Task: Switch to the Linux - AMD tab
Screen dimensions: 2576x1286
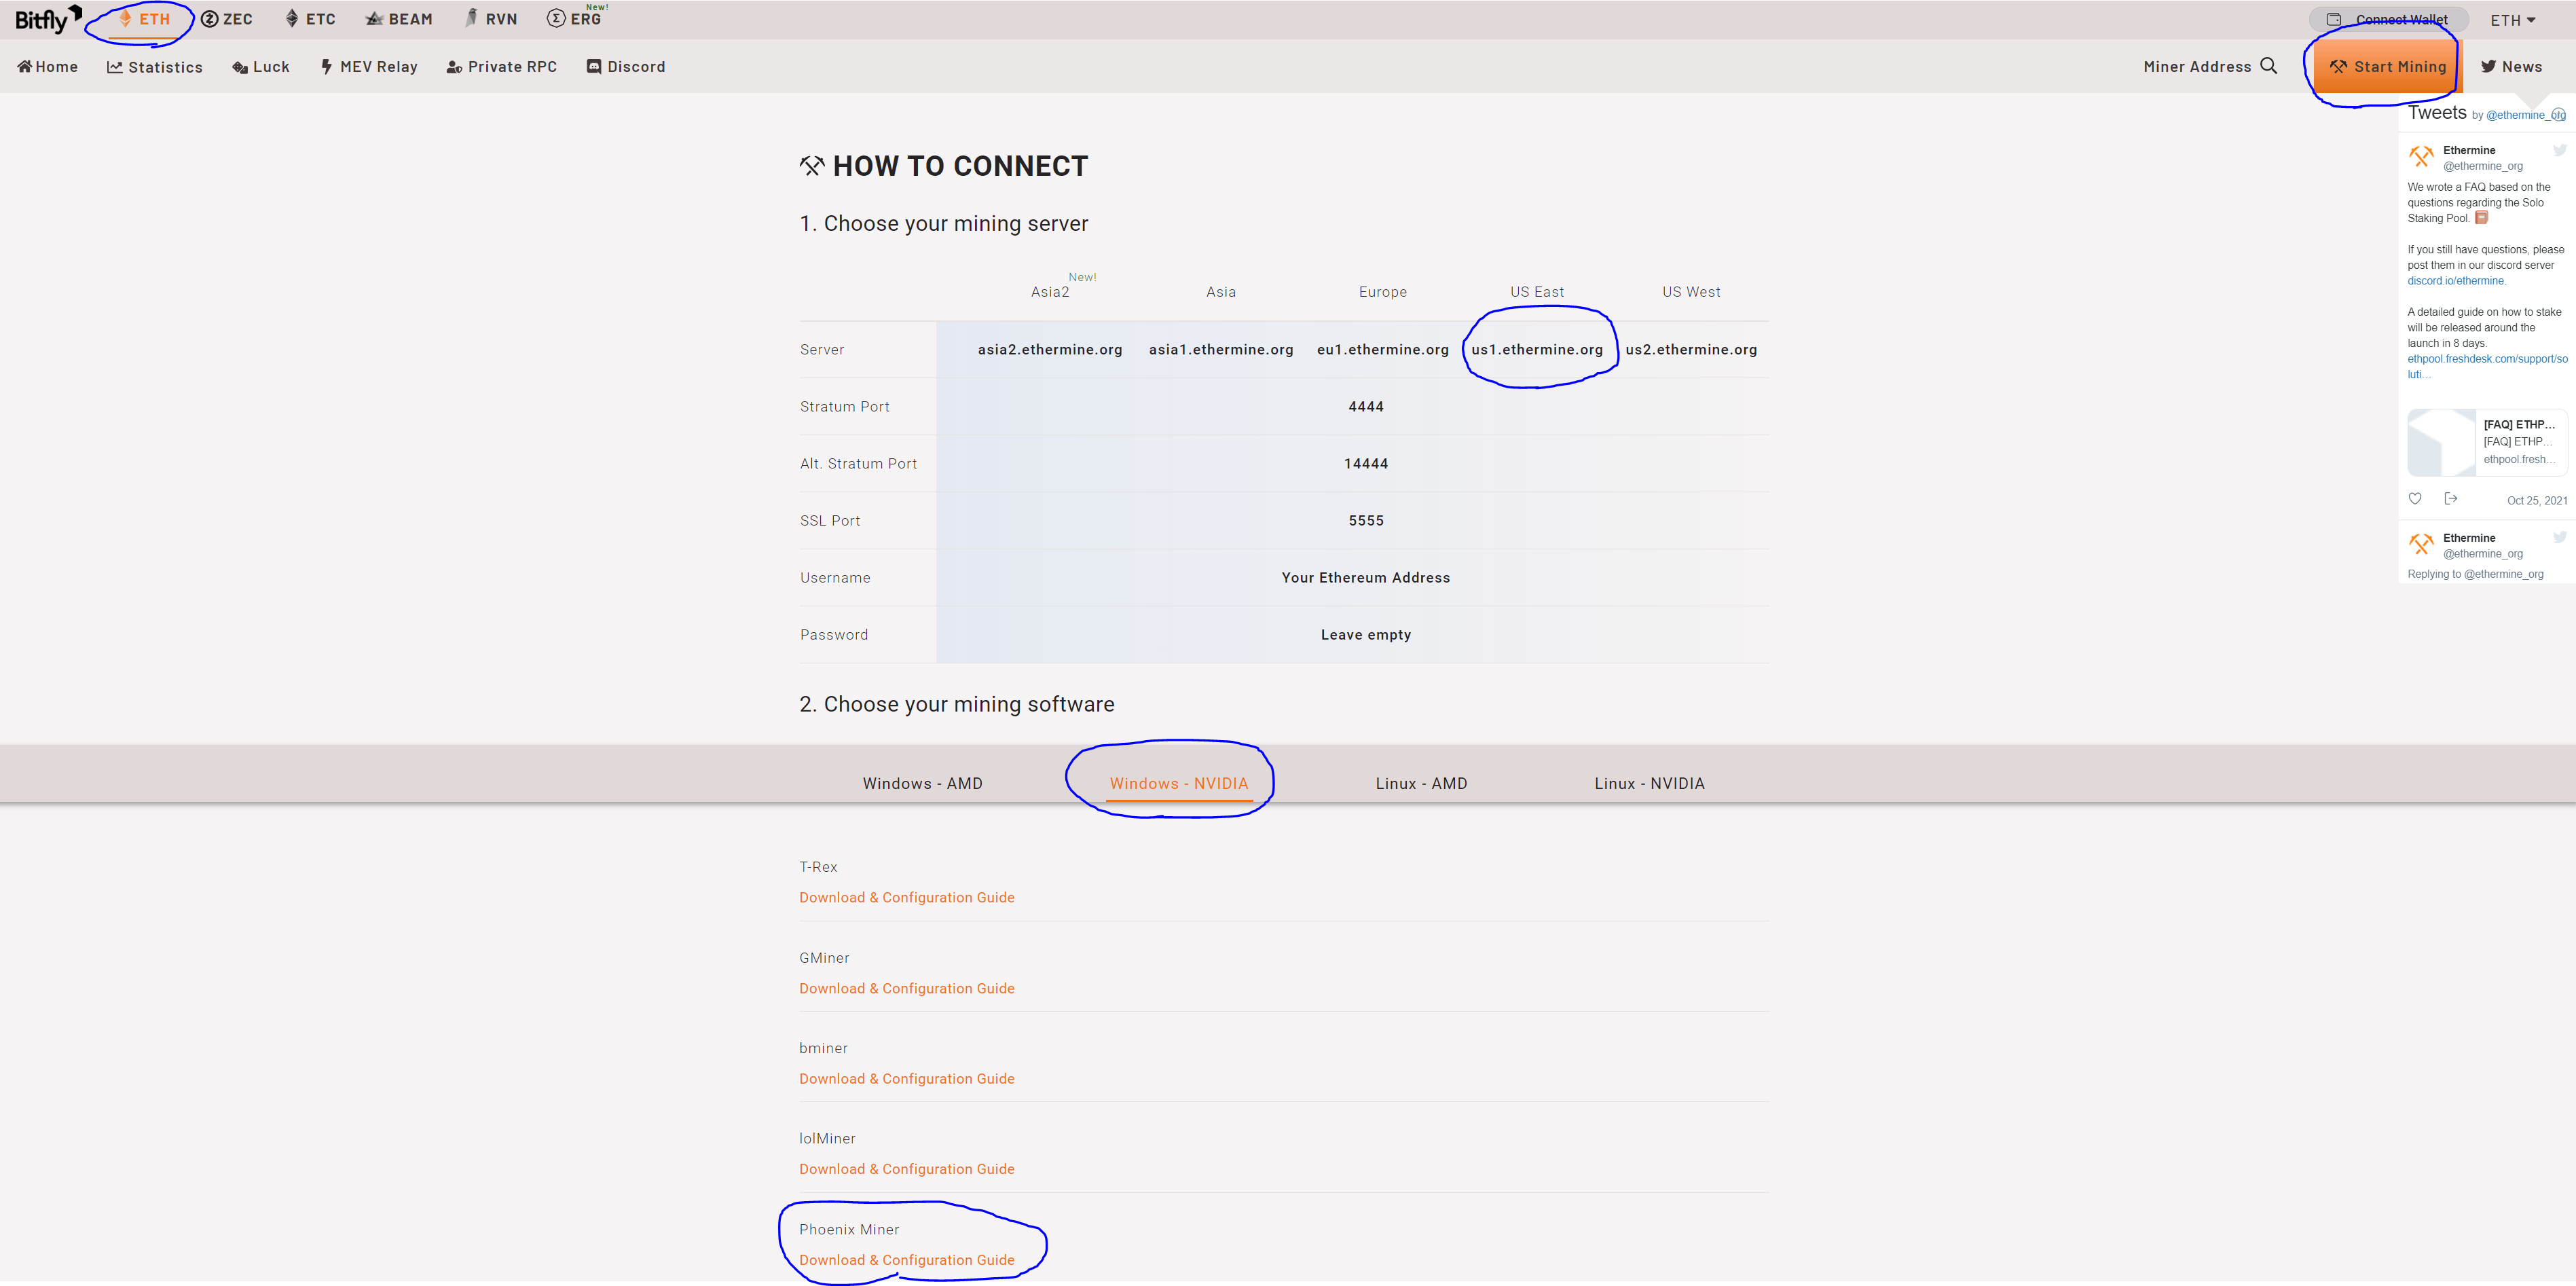Action: tap(1421, 784)
